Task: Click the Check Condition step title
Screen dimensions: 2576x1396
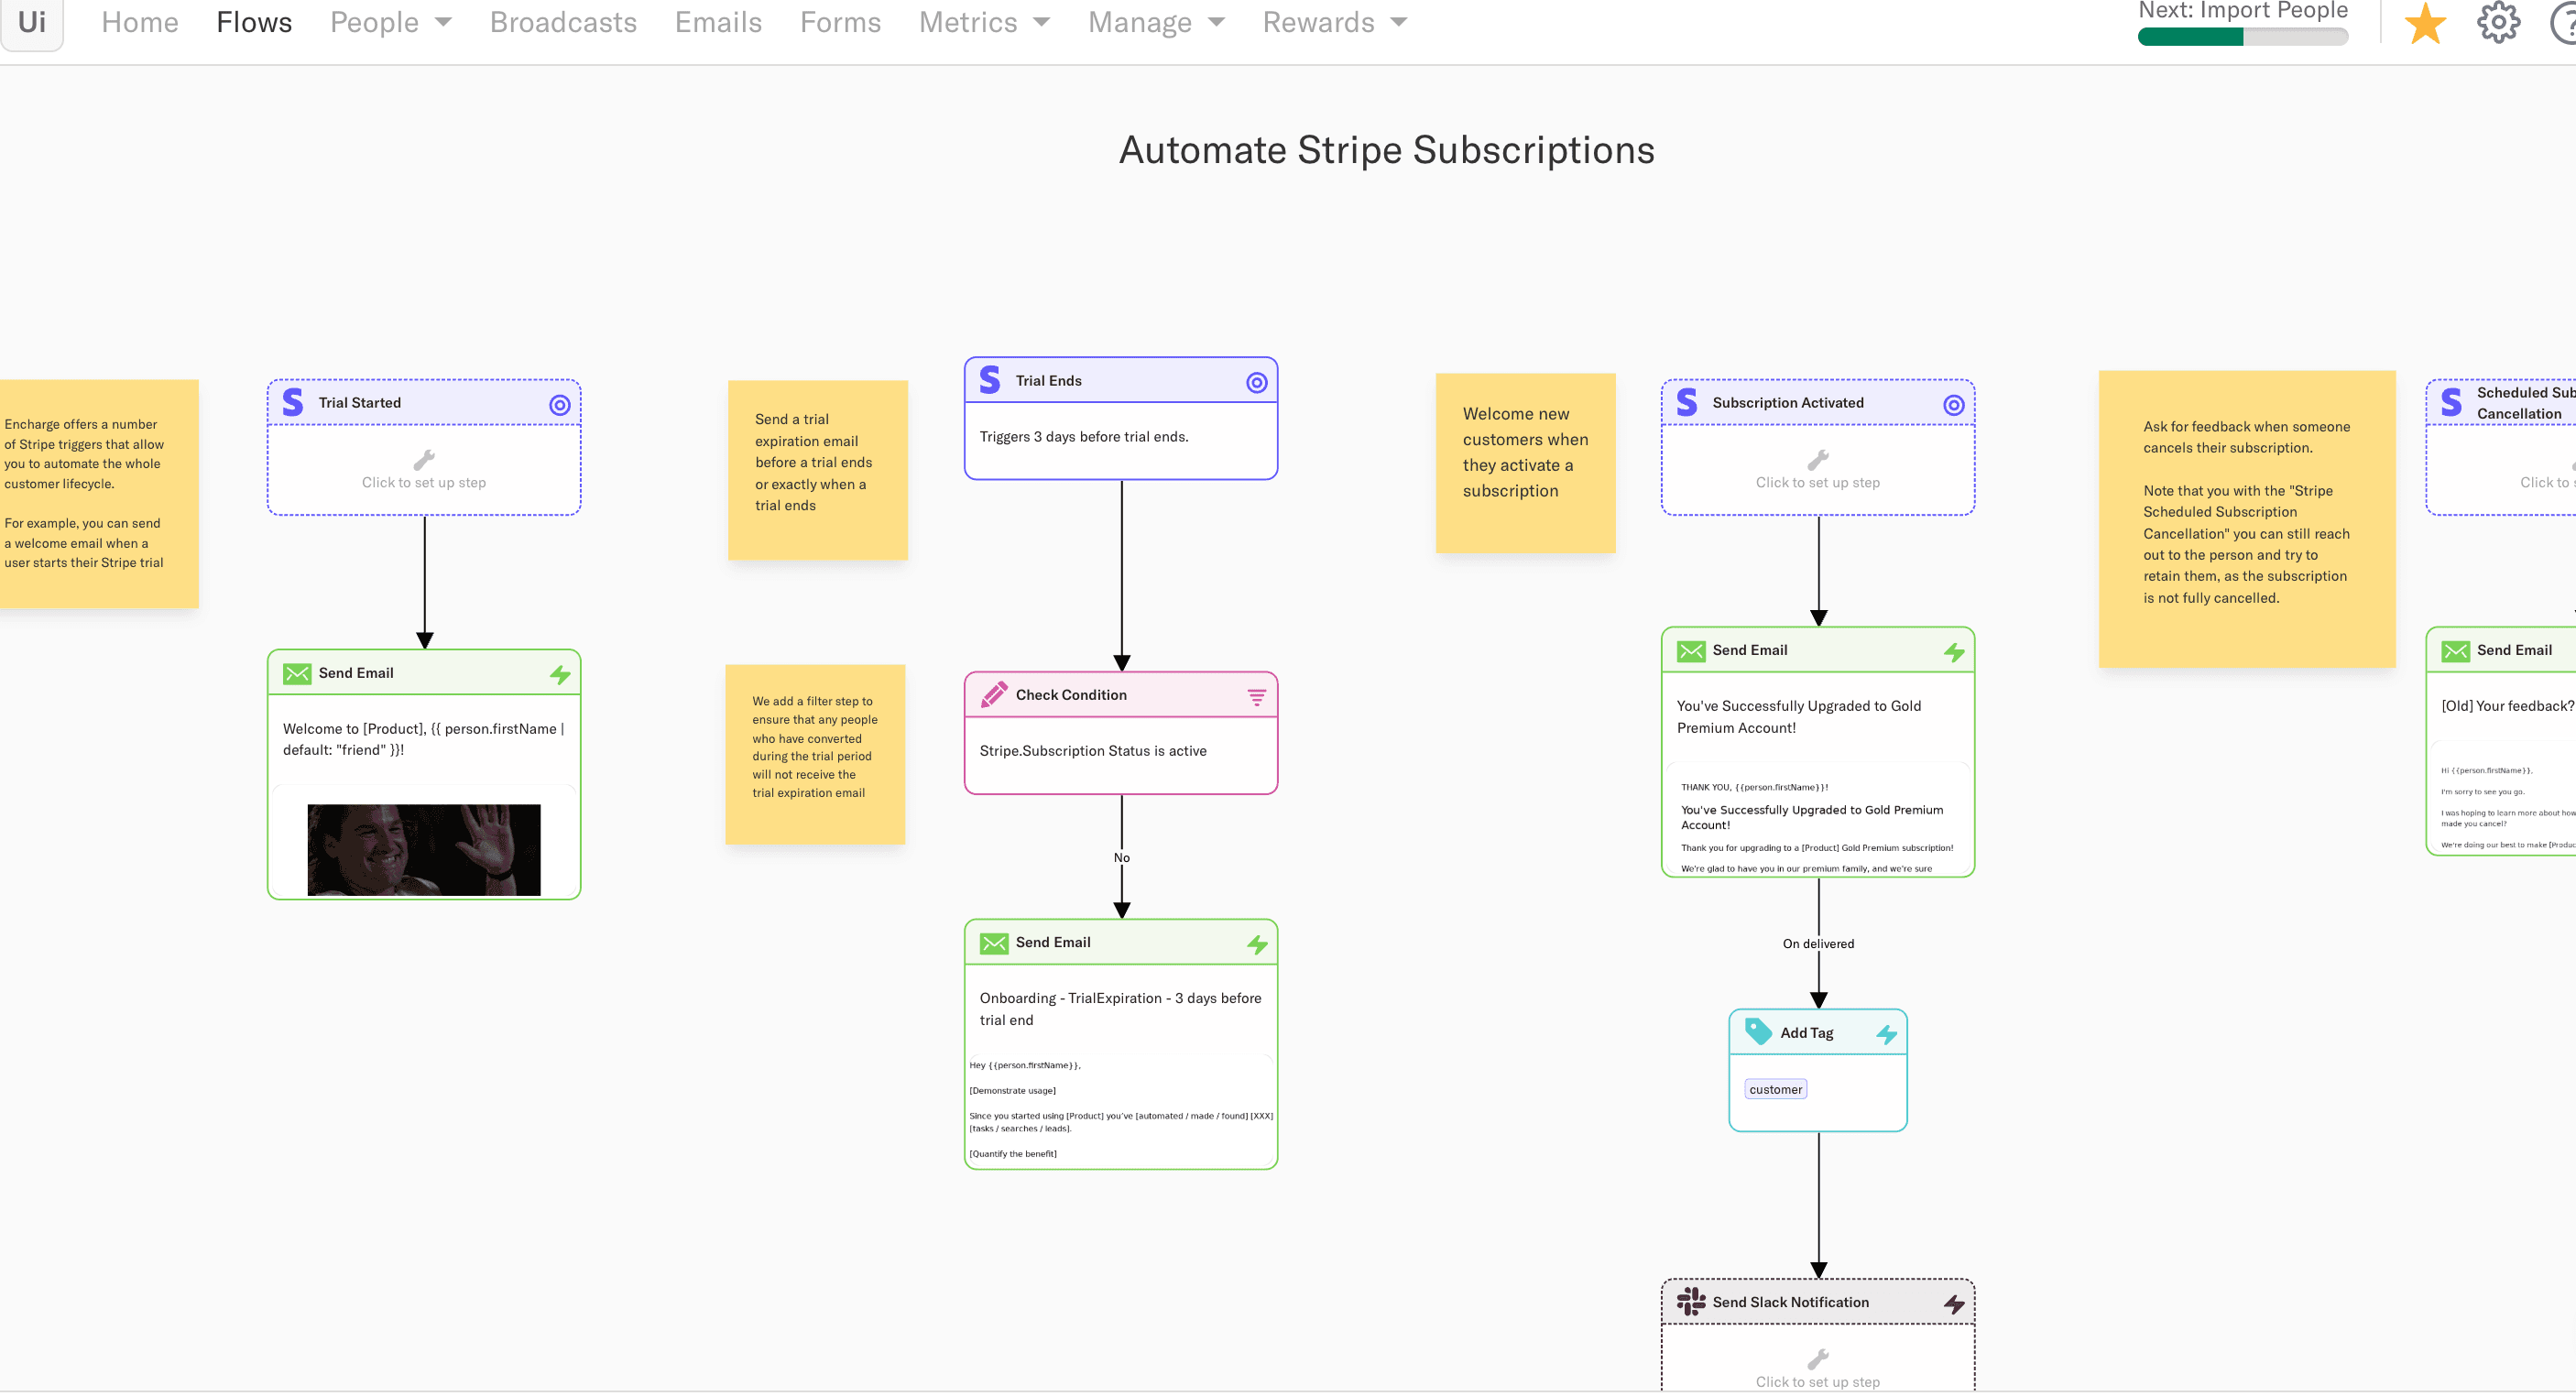Action: (1071, 694)
